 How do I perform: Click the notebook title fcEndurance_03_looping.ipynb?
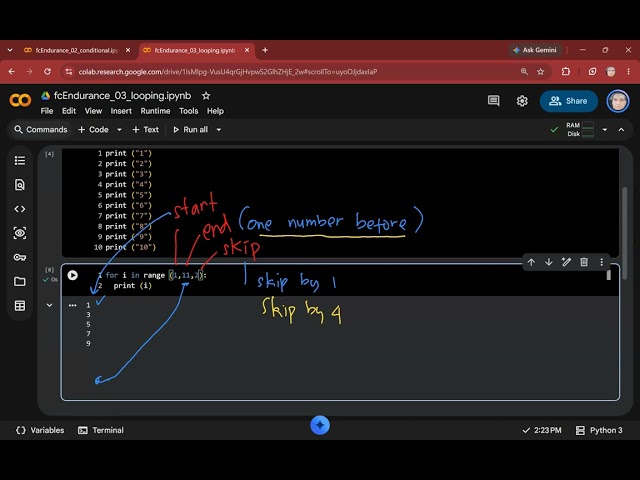(122, 96)
